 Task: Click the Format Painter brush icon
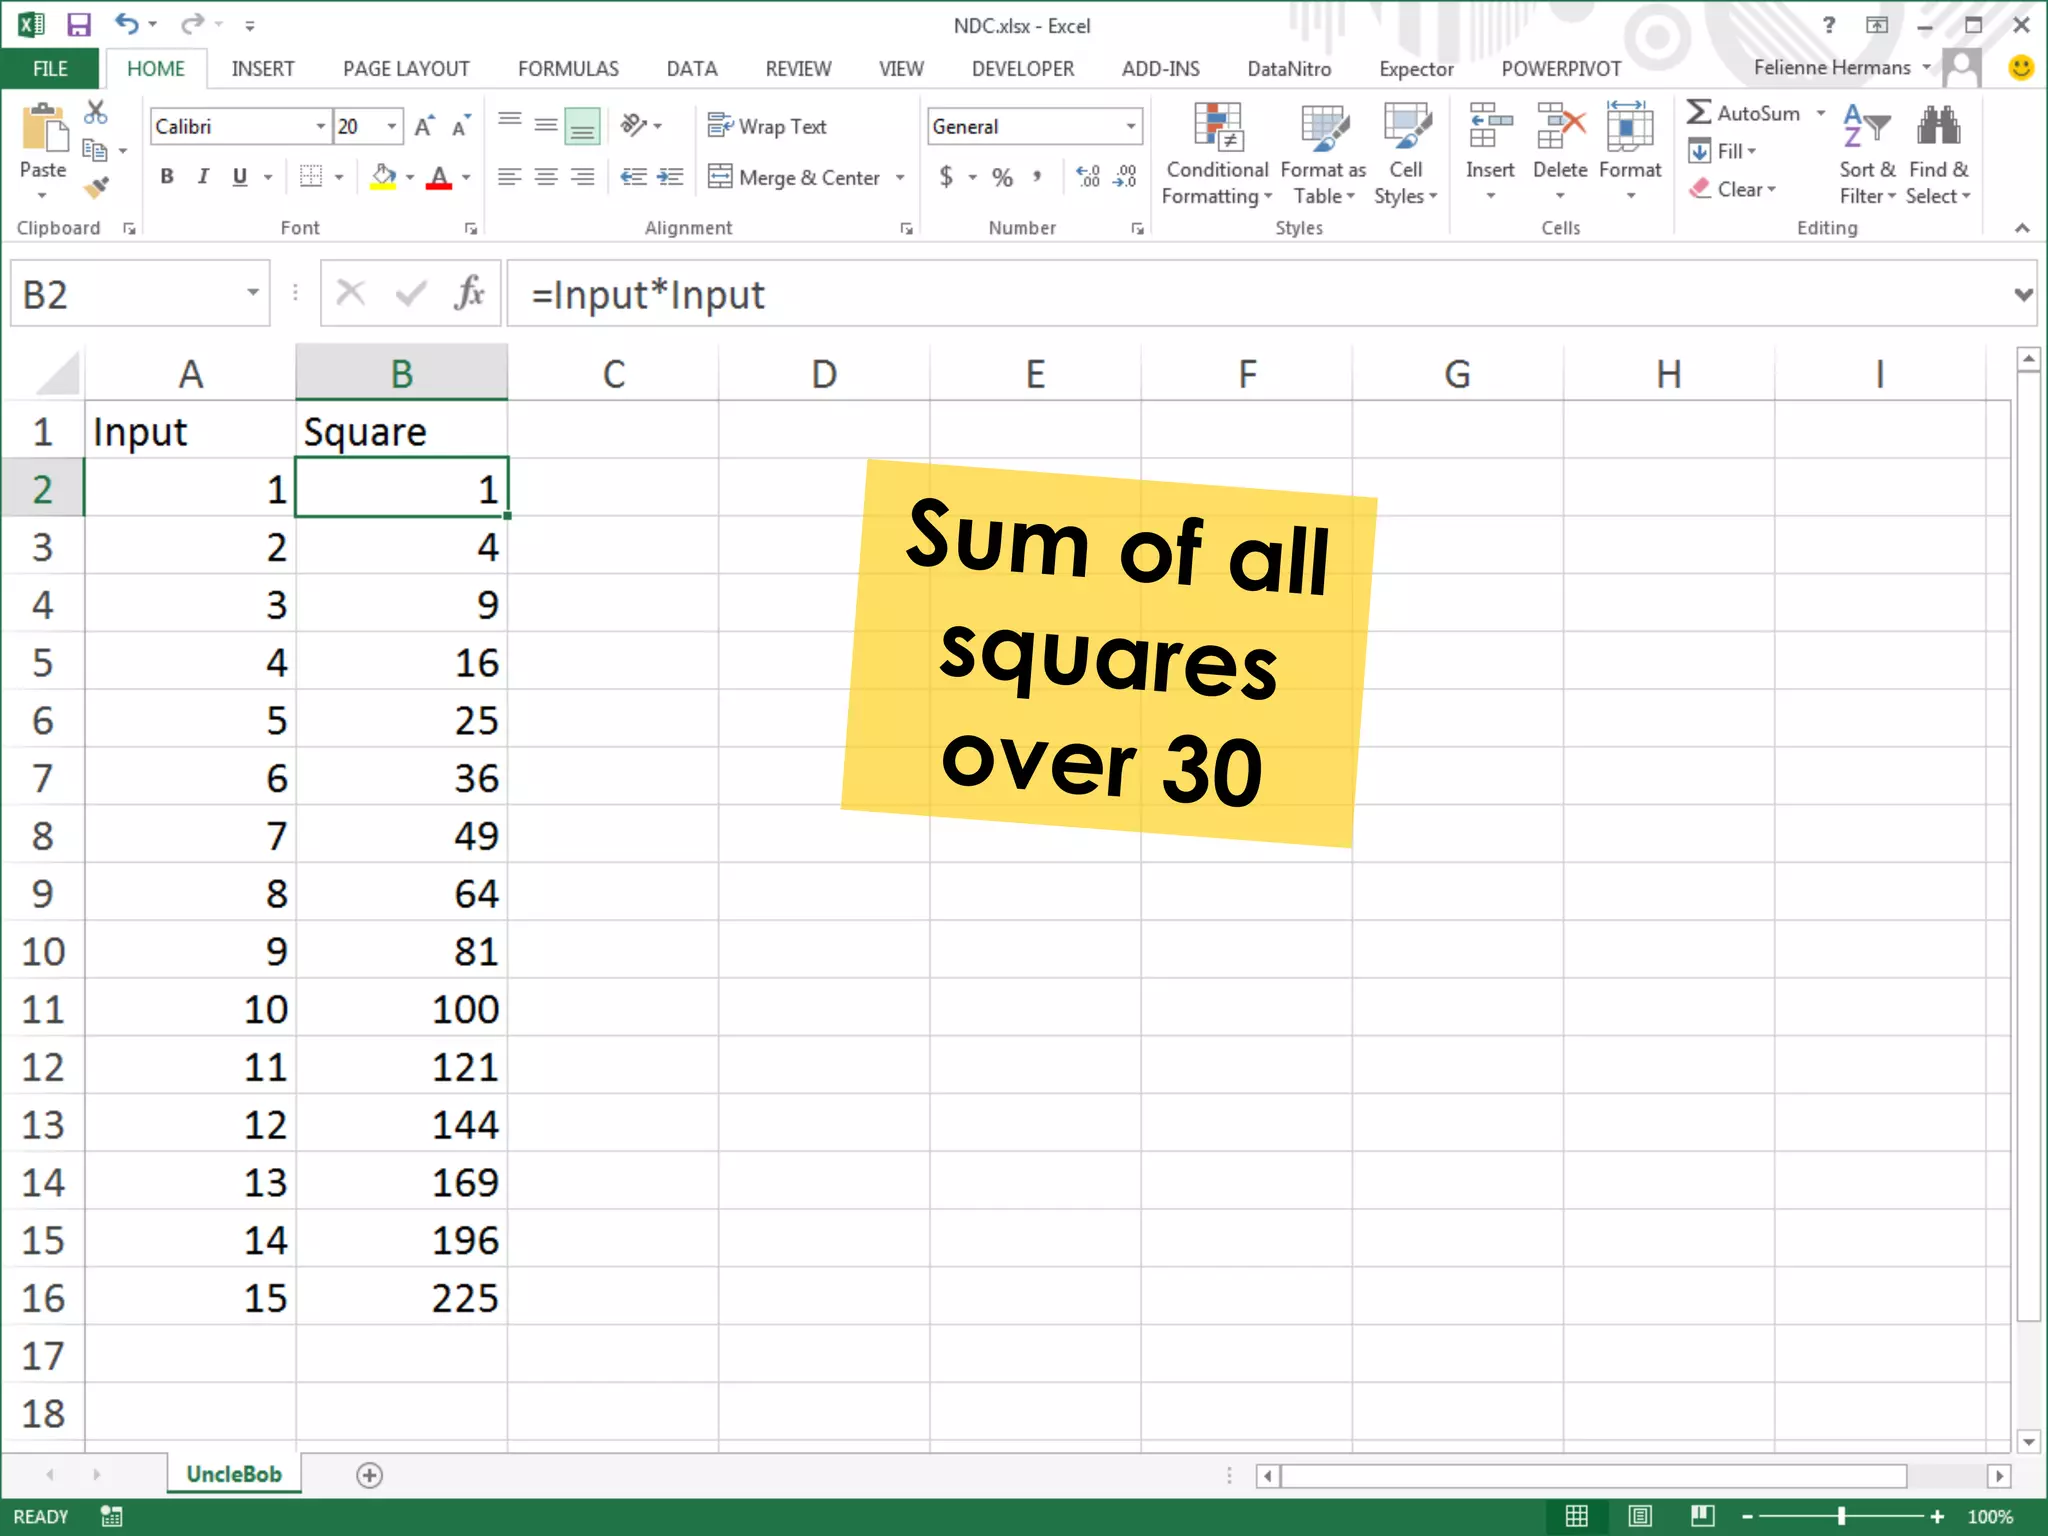click(96, 187)
